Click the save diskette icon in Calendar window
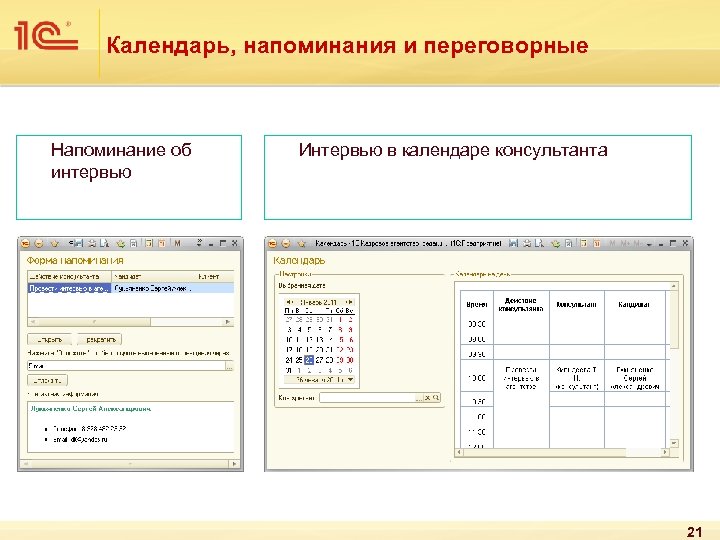The image size is (720, 540). 513,243
